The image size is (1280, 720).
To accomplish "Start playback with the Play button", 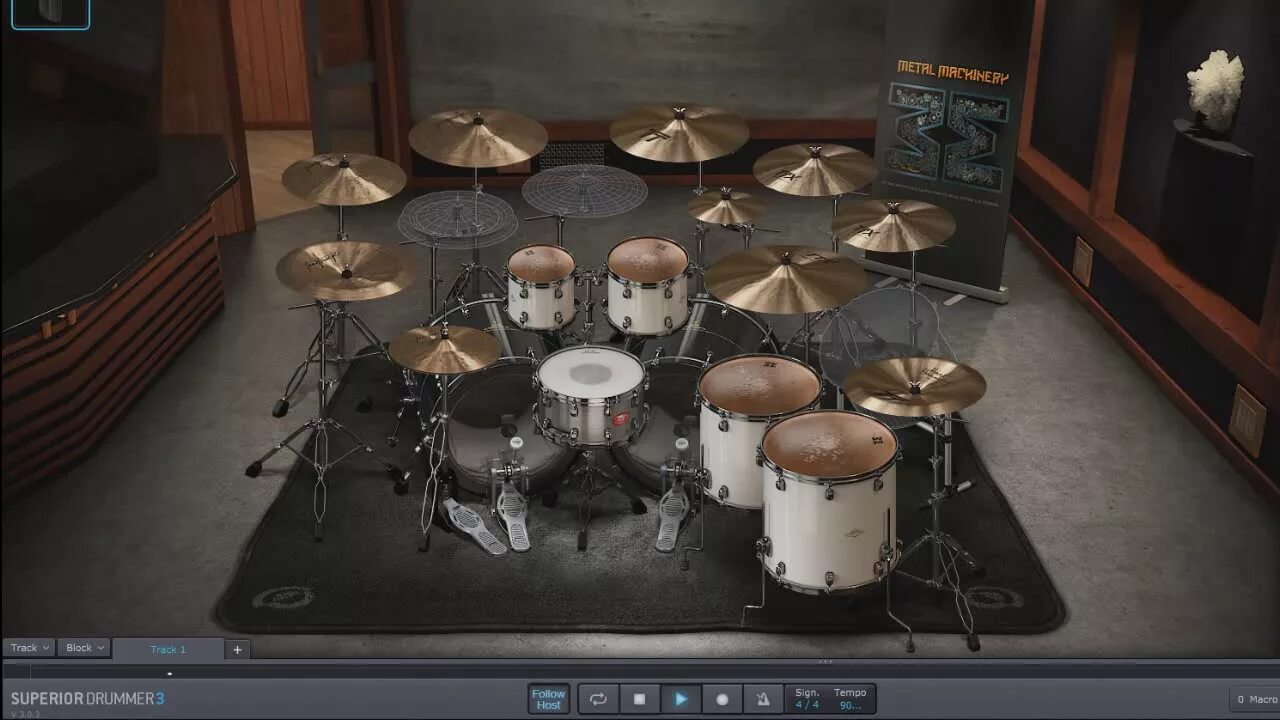I will (681, 699).
